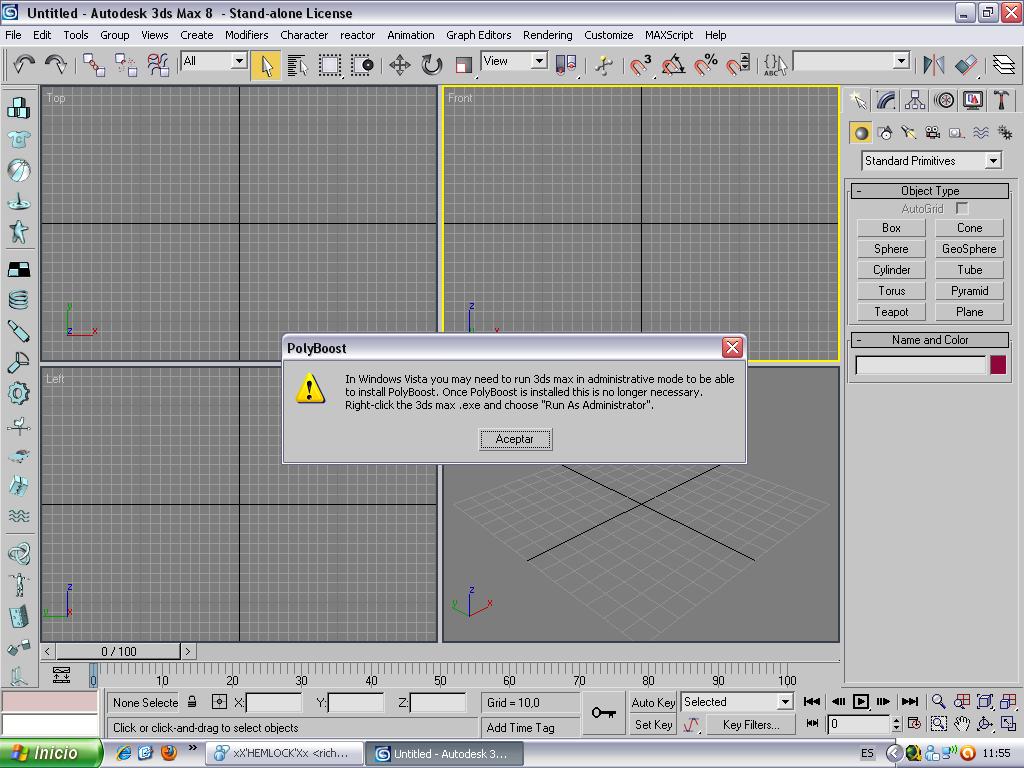The height and width of the screenshot is (768, 1024).
Task: Switch to the Display command panel tab
Action: (x=972, y=100)
